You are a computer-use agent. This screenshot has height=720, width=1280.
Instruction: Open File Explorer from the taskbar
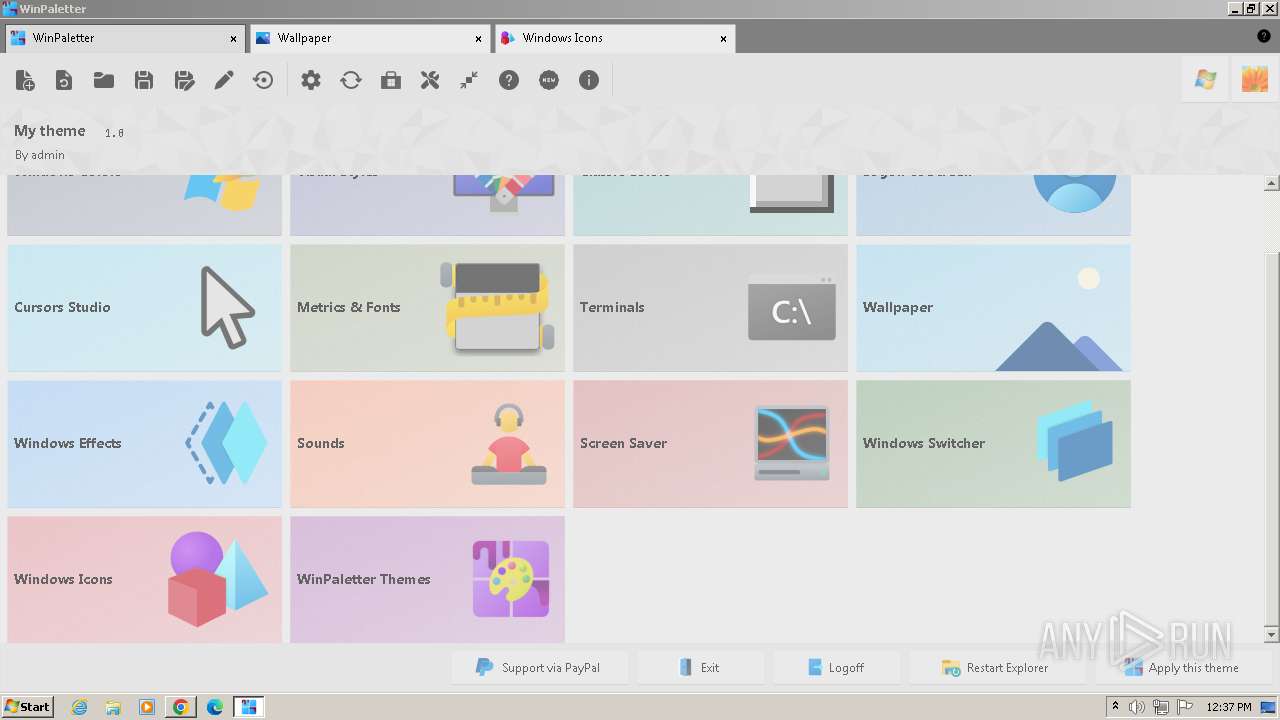113,707
